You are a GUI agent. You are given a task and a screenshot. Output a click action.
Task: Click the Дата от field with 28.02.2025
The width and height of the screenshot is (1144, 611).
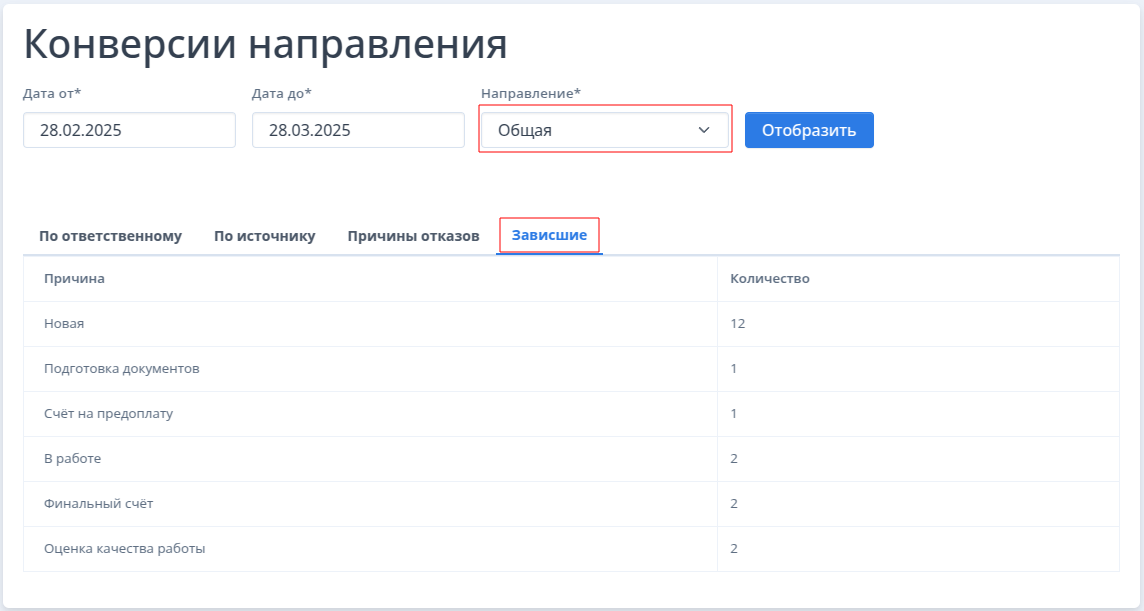click(x=129, y=130)
